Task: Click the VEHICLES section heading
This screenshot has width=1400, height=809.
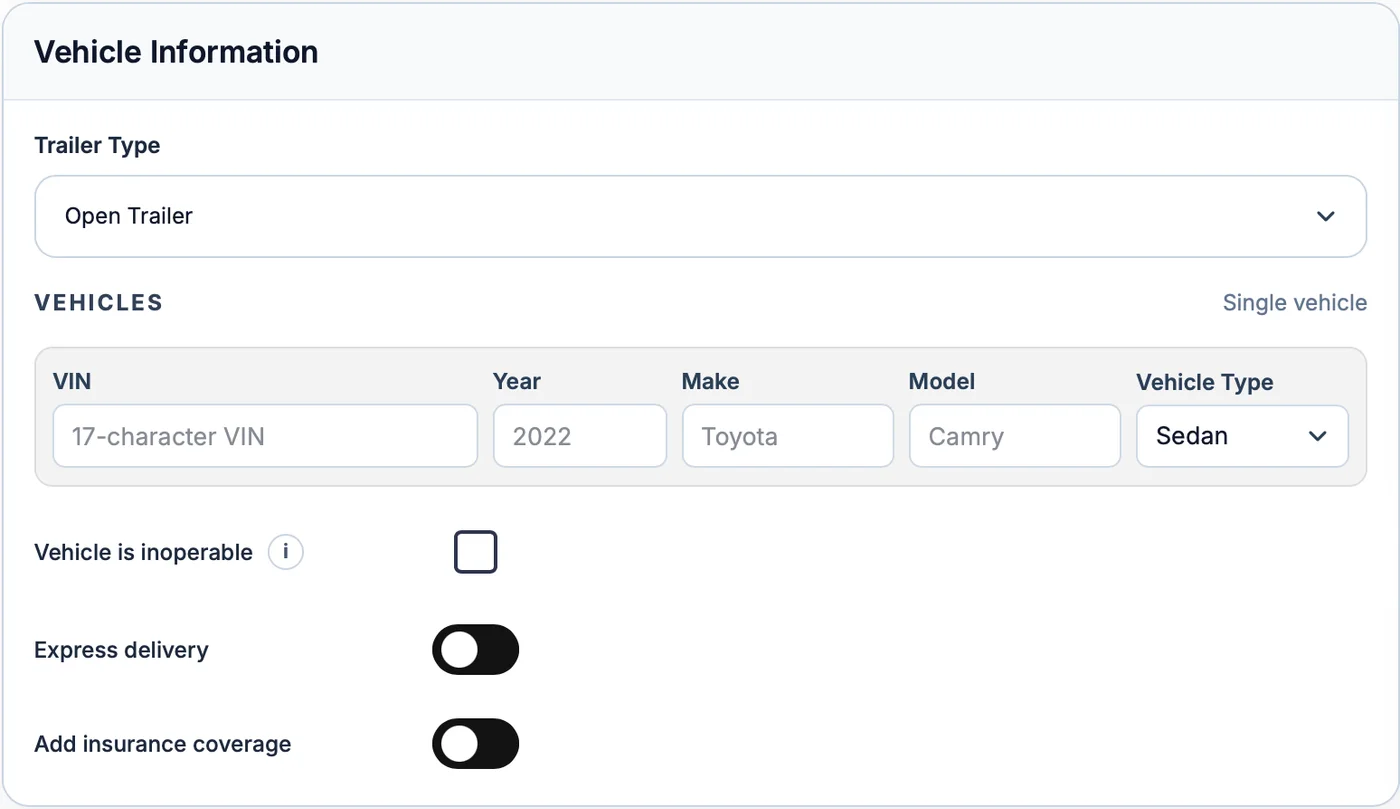Action: point(99,303)
